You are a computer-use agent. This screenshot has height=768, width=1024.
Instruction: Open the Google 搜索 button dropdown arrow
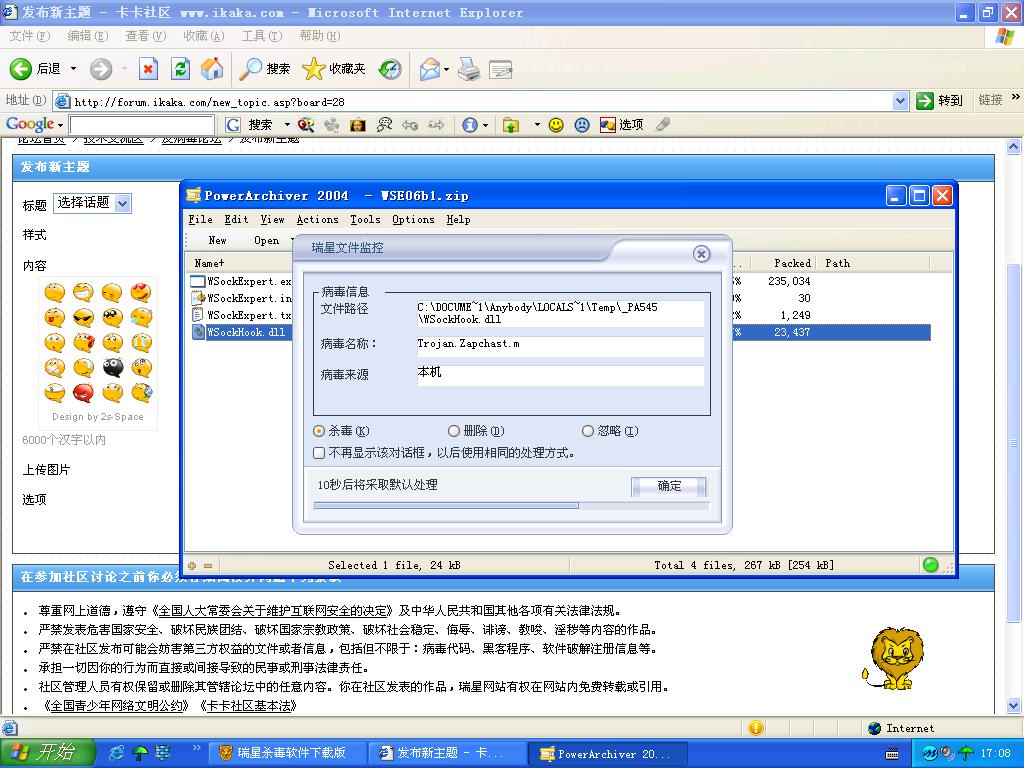[286, 124]
